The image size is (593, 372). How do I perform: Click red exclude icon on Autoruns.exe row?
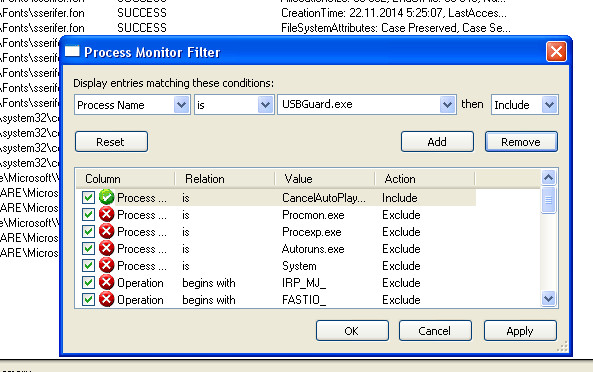tap(107, 248)
